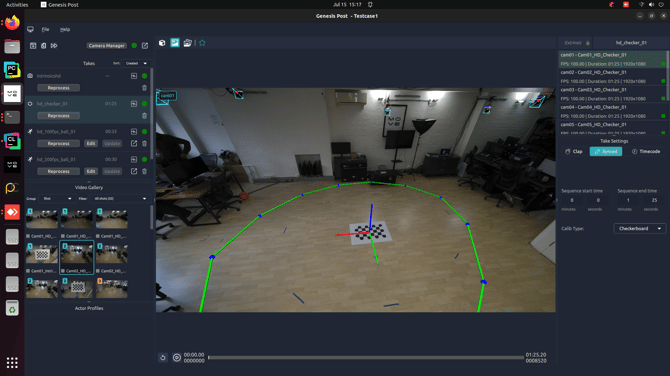Switch to the hd_checker_01 tab
The image size is (670, 376).
pyautogui.click(x=631, y=43)
